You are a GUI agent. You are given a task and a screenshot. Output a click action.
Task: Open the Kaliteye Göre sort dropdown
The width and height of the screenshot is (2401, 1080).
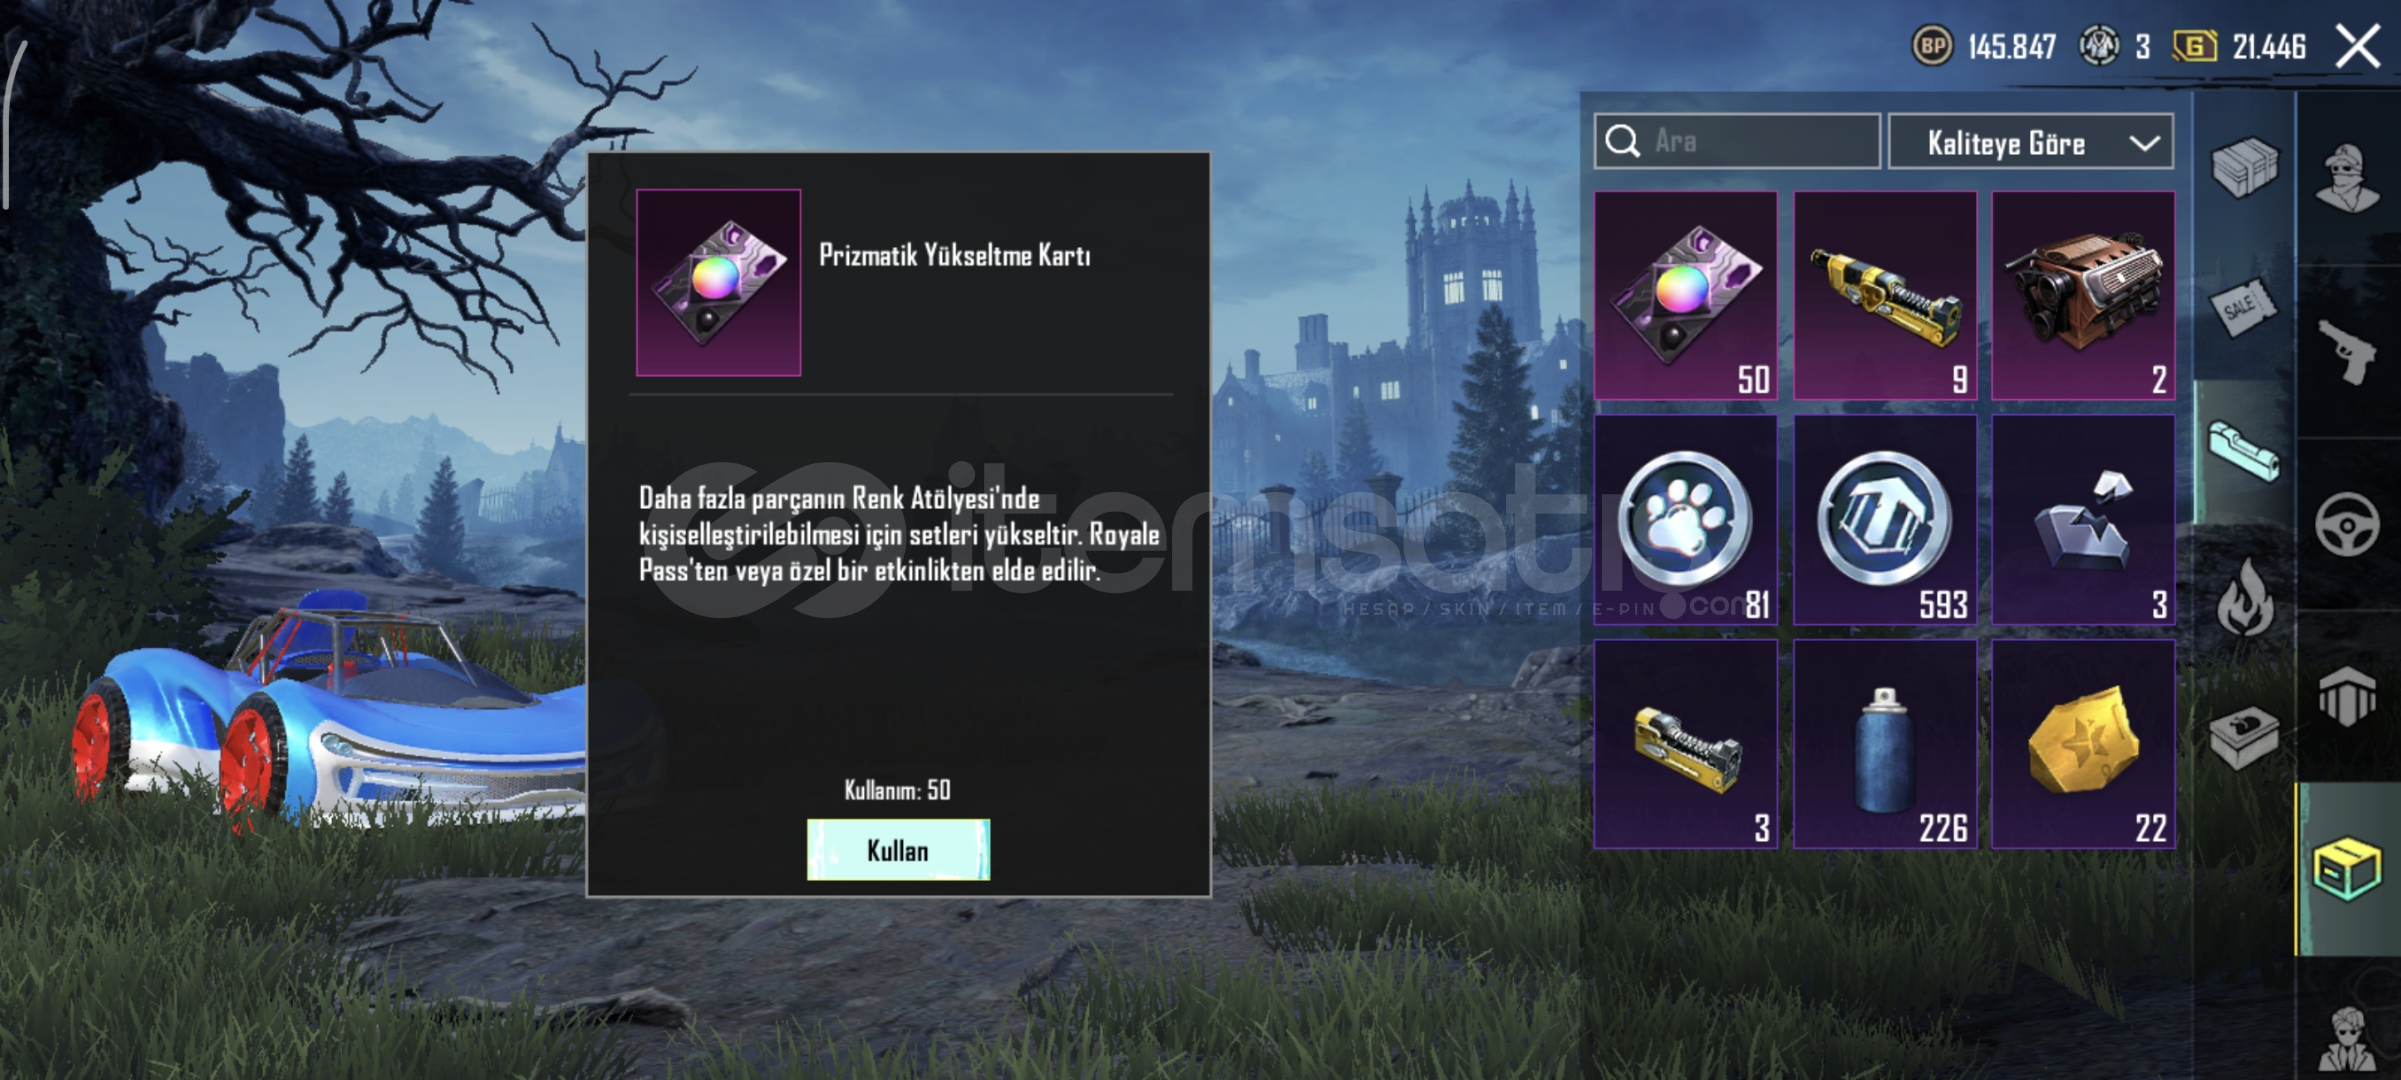coord(2030,142)
